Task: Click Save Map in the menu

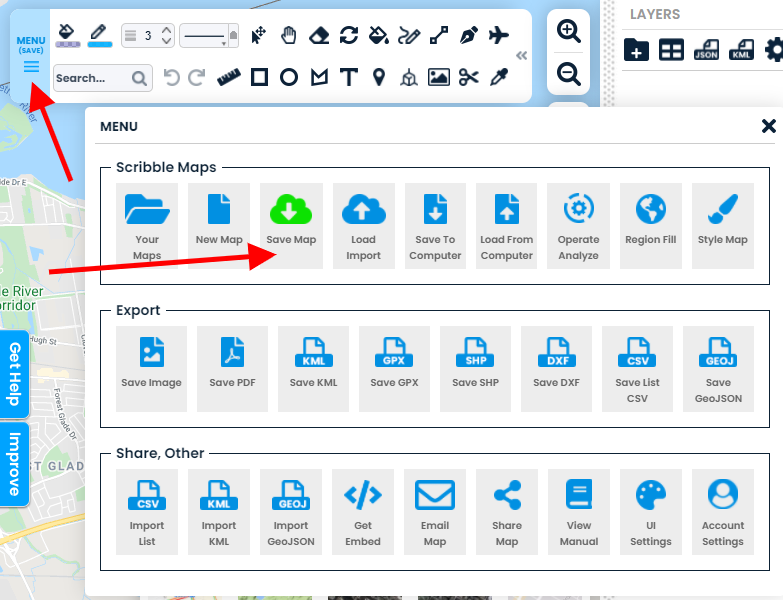Action: pyautogui.click(x=291, y=225)
